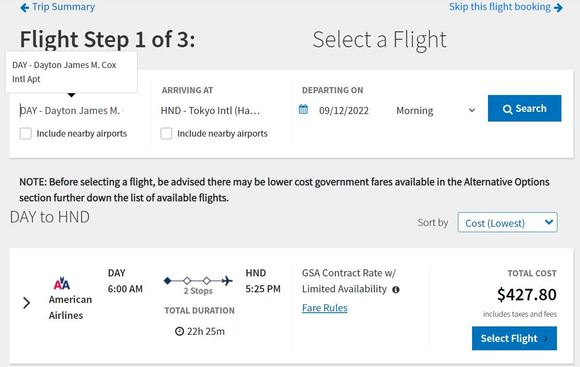Expand the American Airlines flight details chevron

[27, 303]
